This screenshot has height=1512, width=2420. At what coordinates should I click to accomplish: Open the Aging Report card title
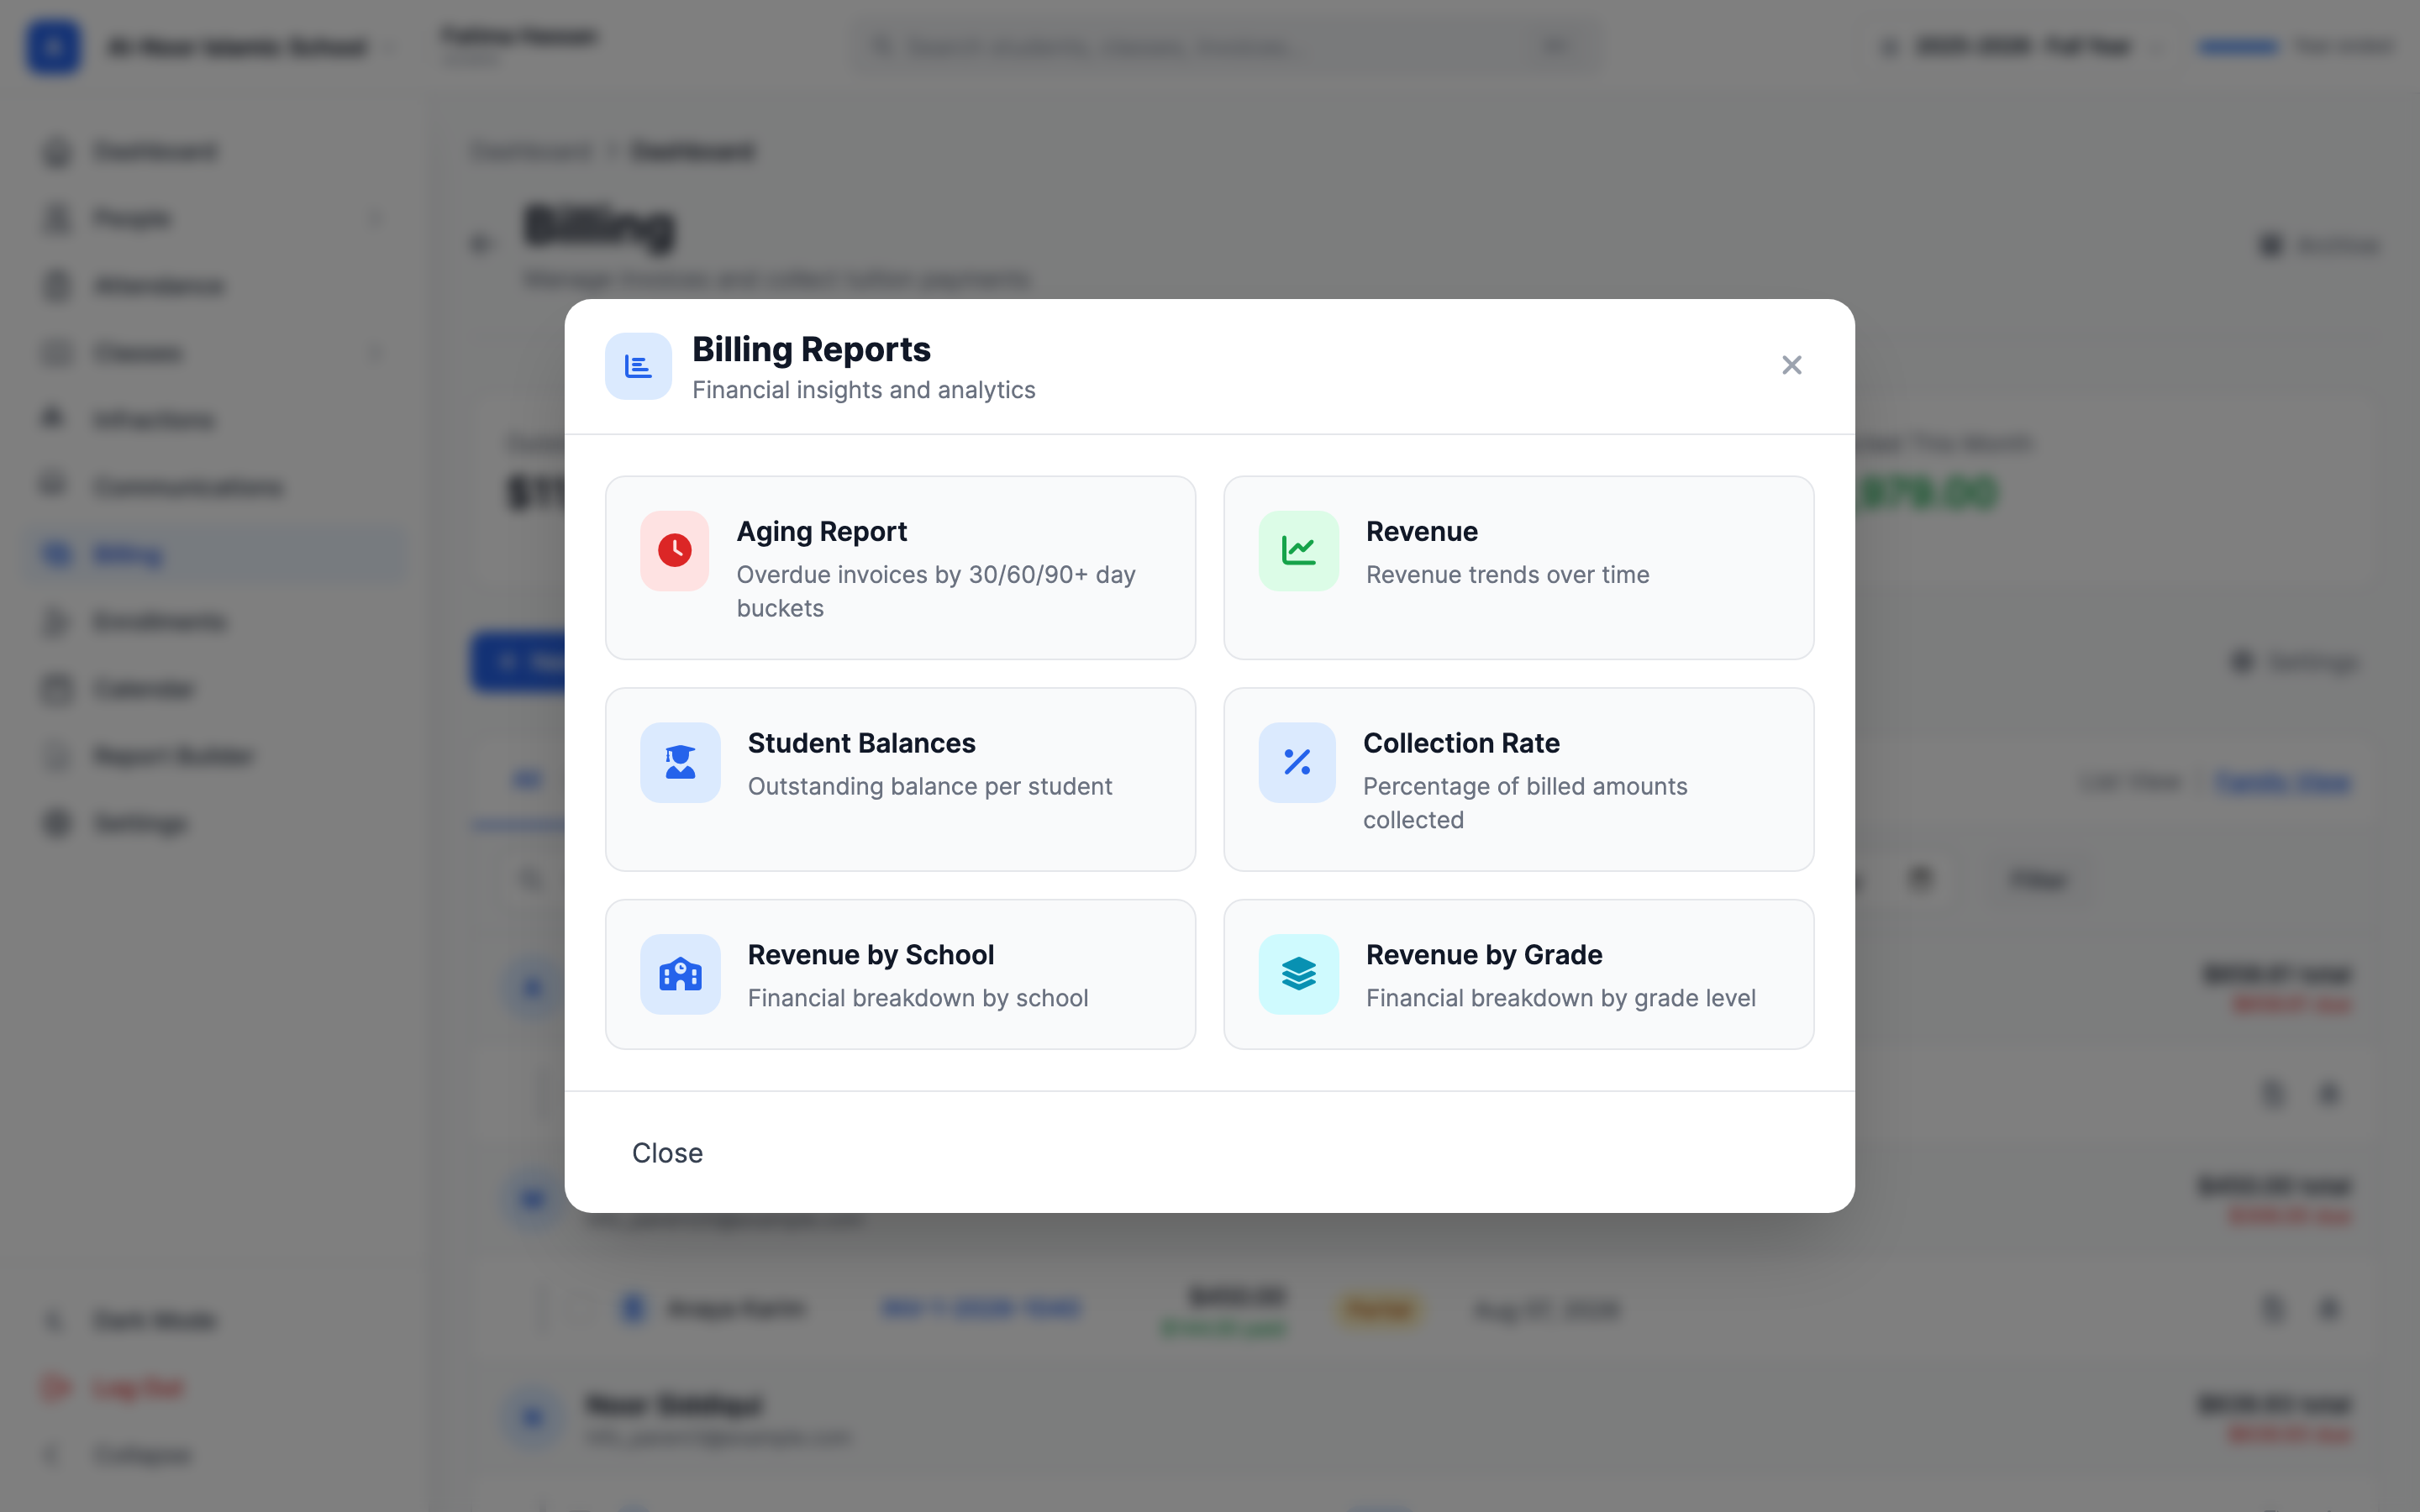click(x=821, y=532)
